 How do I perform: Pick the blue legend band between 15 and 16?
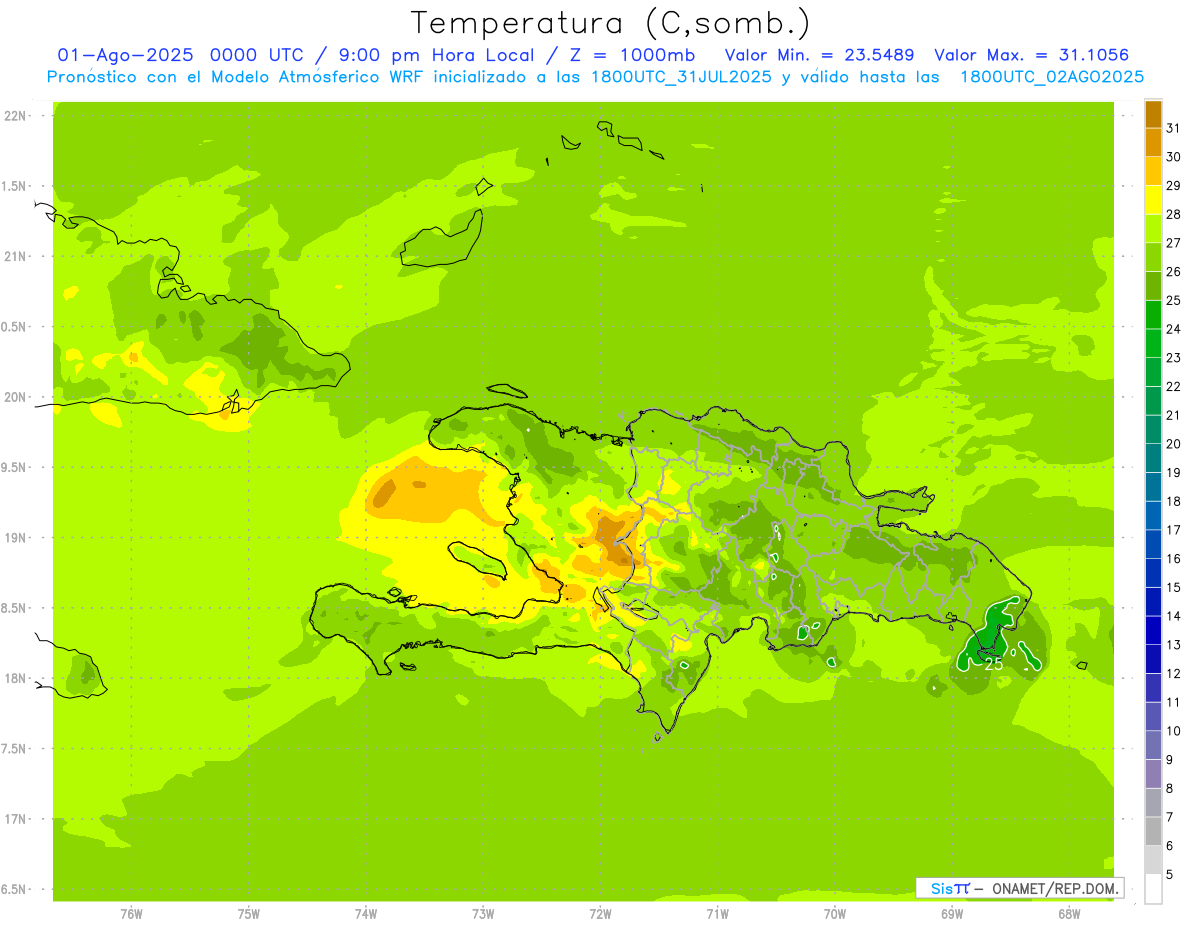[x=1153, y=573]
